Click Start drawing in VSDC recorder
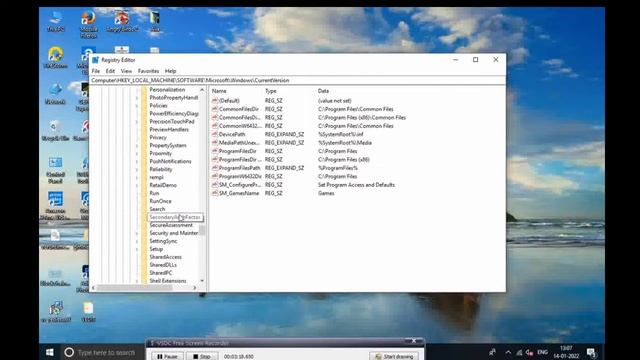 (x=394, y=356)
